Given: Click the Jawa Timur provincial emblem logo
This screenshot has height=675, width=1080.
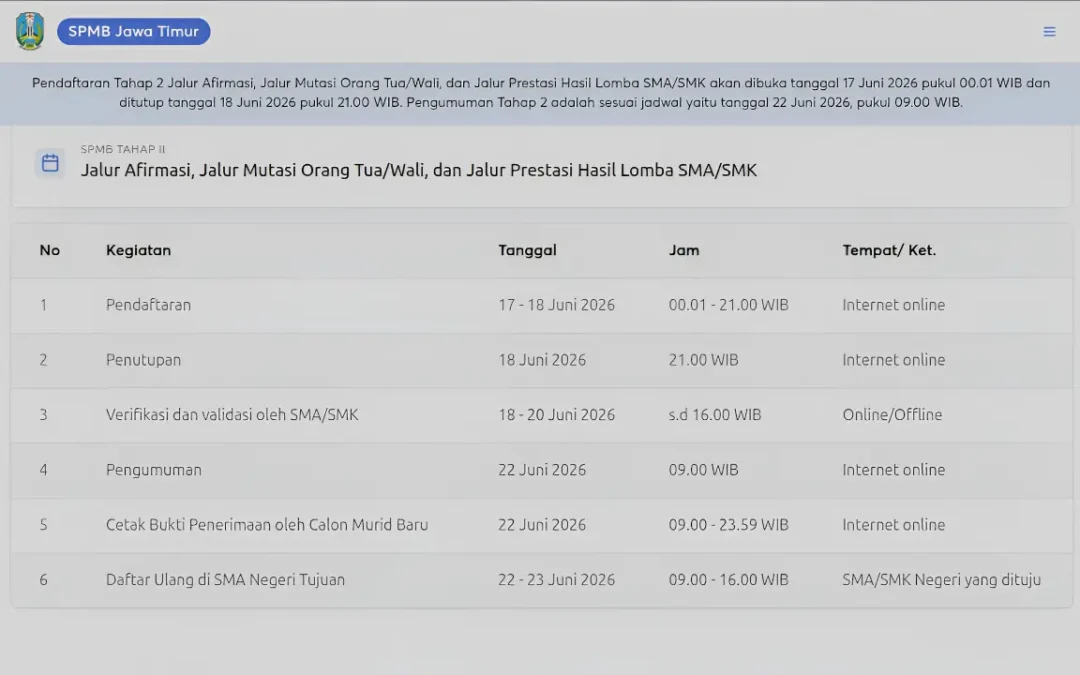Looking at the screenshot, I should click(x=30, y=31).
